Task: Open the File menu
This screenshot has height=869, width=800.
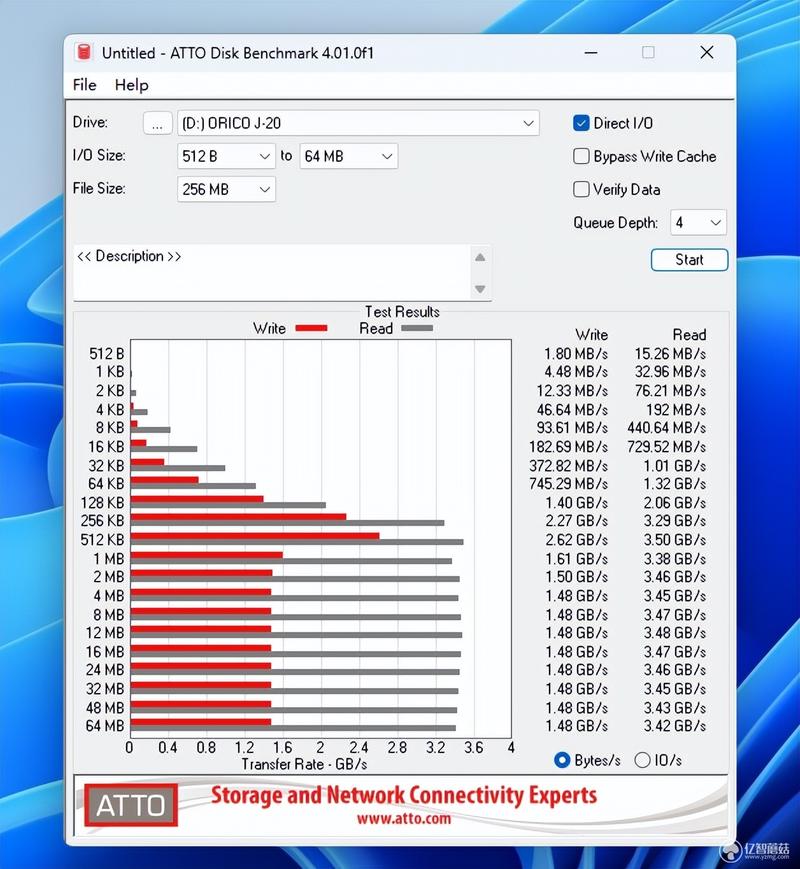Action: (84, 85)
